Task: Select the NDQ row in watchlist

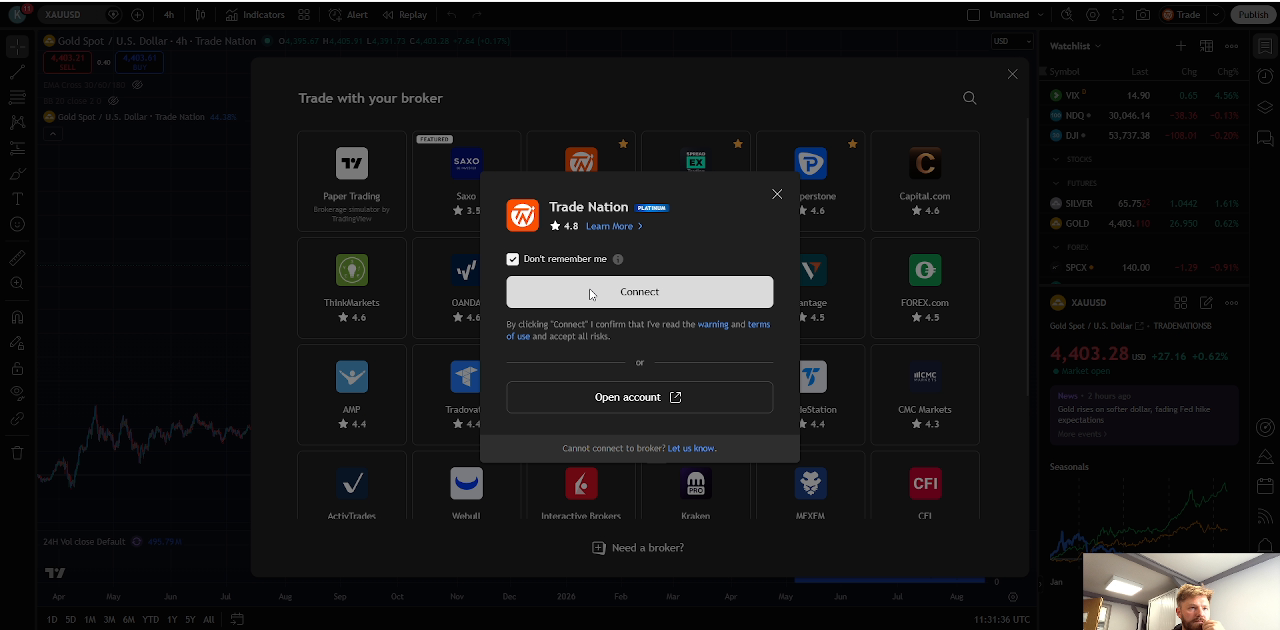Action: coord(1144,115)
